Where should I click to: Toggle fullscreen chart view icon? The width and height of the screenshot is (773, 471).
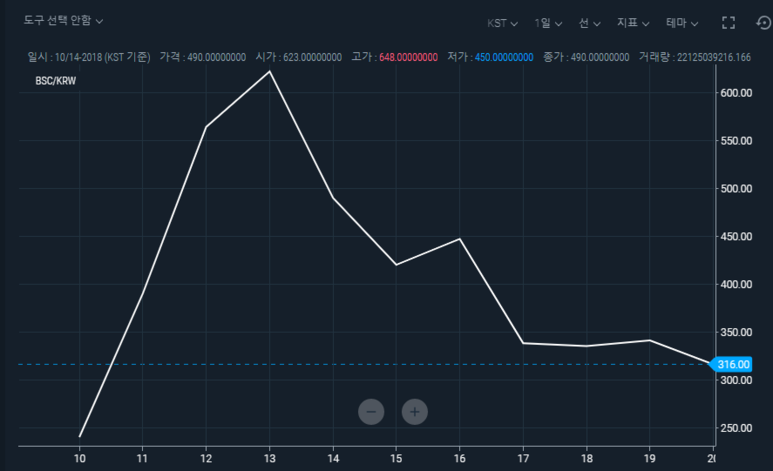[728, 23]
